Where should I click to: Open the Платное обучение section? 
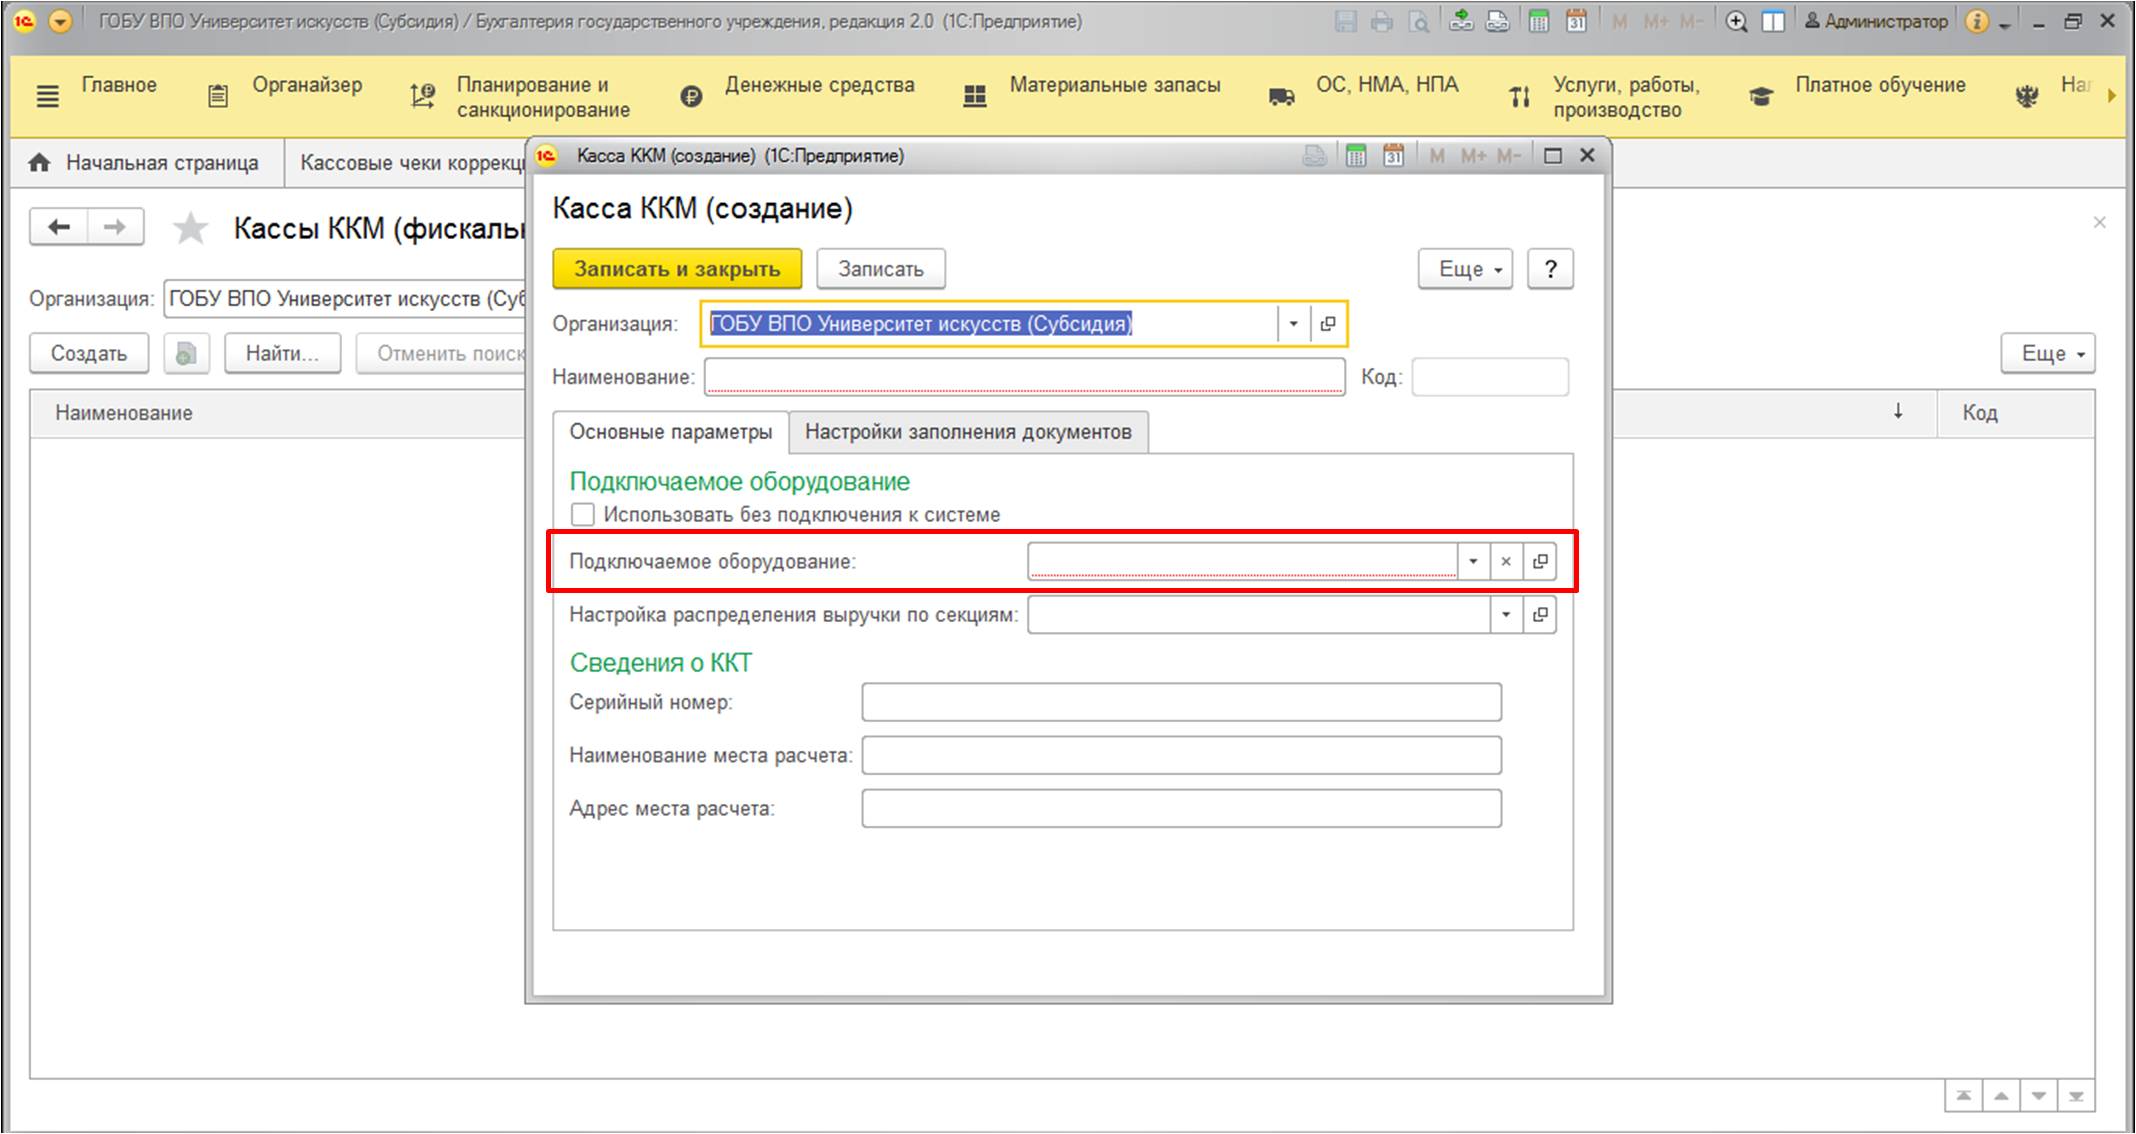coord(1880,85)
